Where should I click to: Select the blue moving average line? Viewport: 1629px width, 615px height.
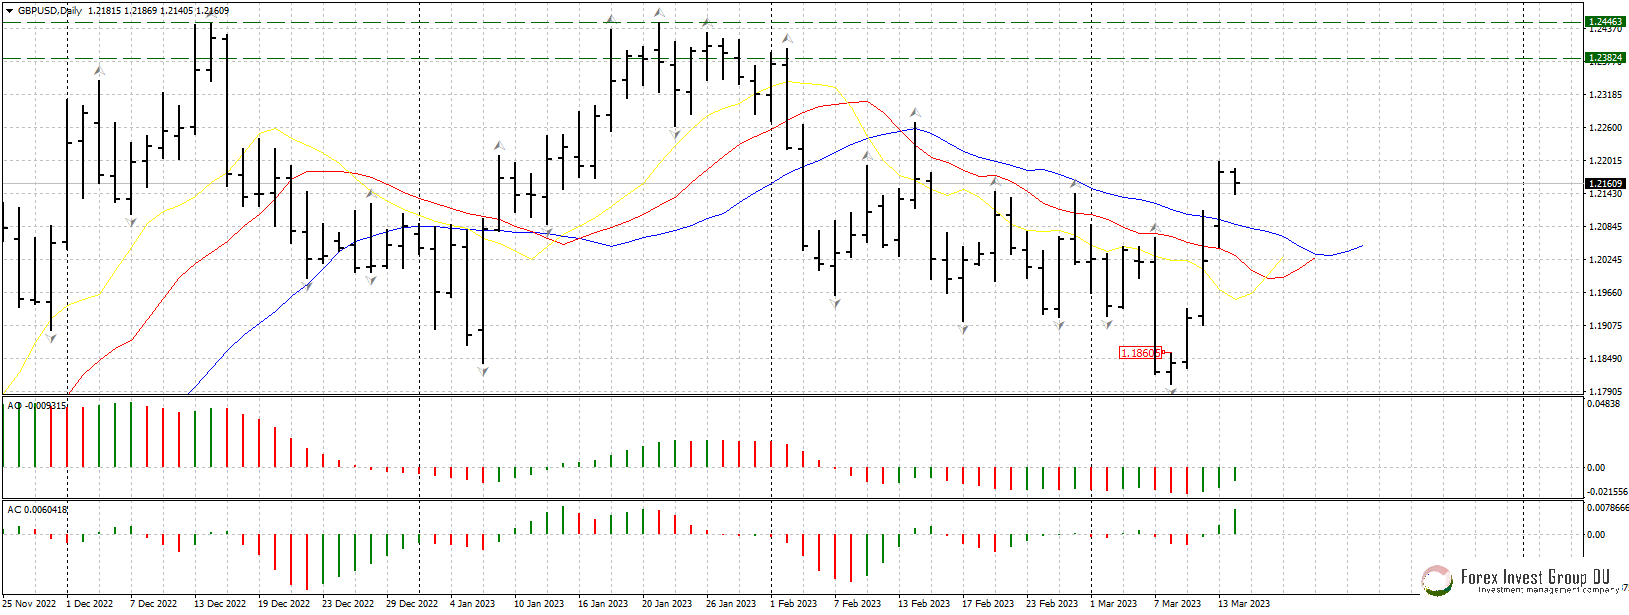point(1000,162)
